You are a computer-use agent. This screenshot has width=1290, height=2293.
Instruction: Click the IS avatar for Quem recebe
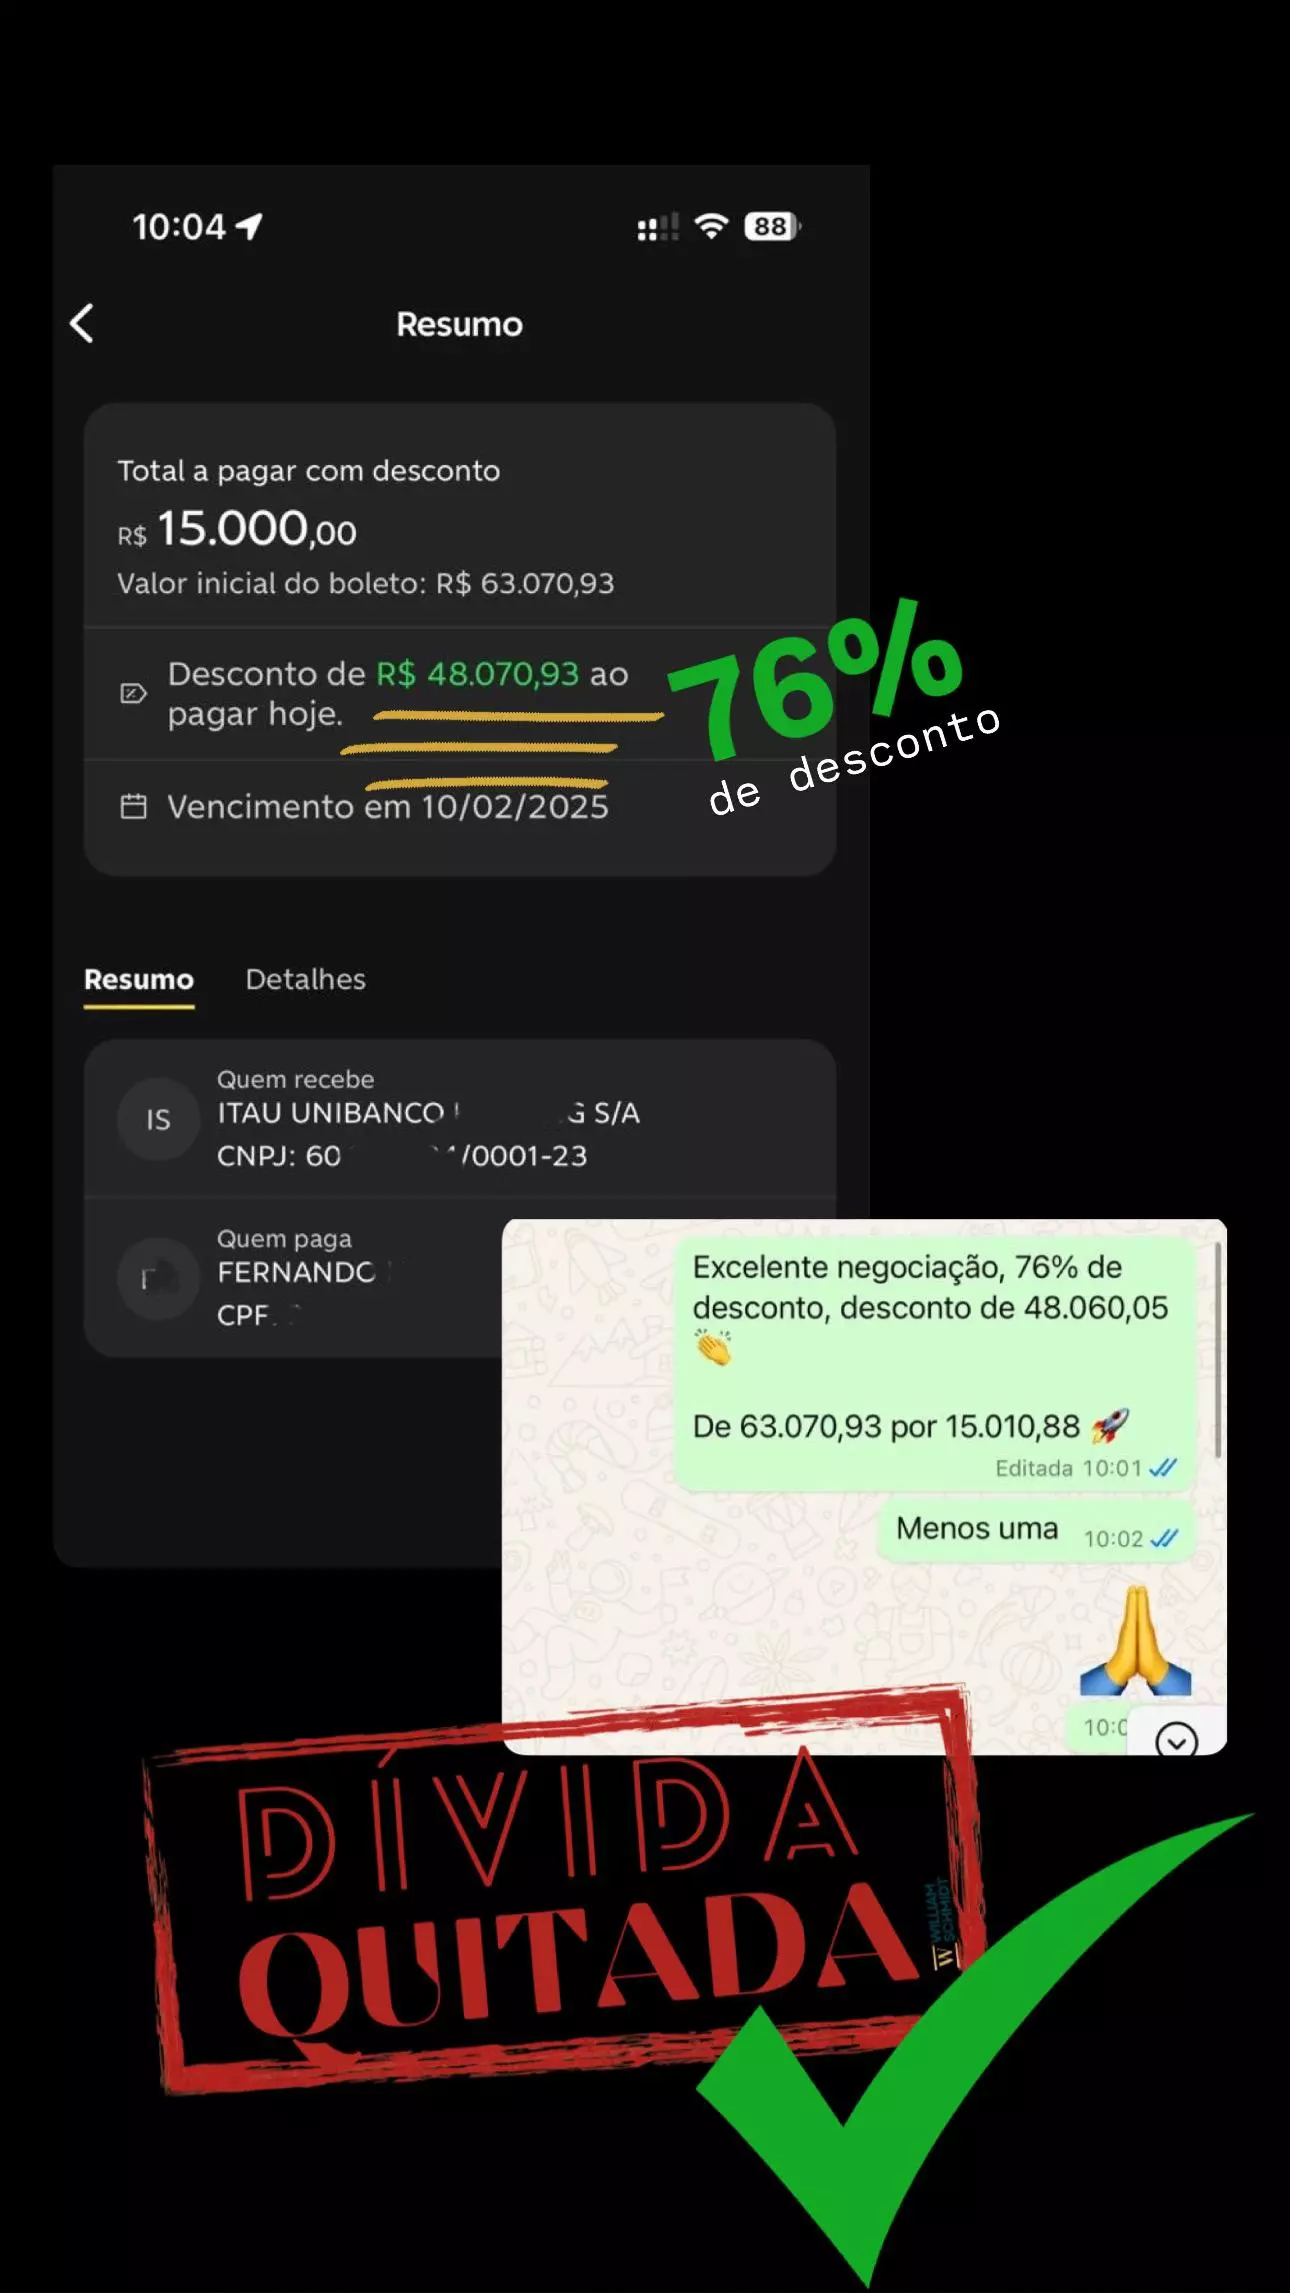tap(159, 1119)
